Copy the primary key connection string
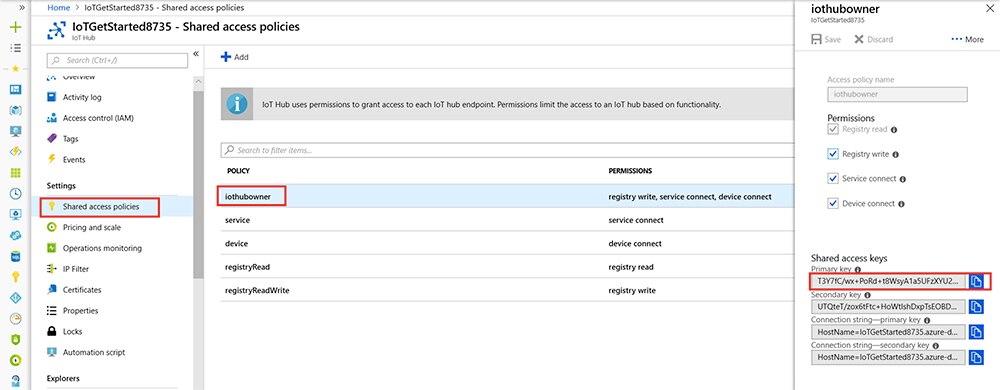The height and width of the screenshot is (390, 1000). (976, 331)
